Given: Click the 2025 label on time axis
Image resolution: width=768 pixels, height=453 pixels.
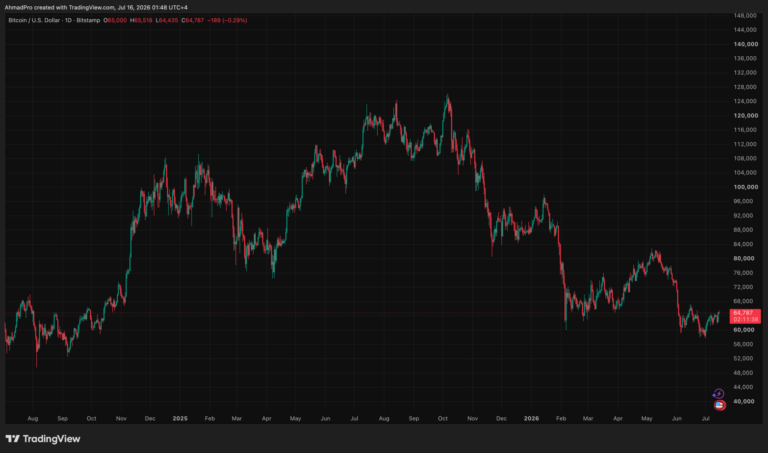Looking at the screenshot, I should (x=180, y=419).
